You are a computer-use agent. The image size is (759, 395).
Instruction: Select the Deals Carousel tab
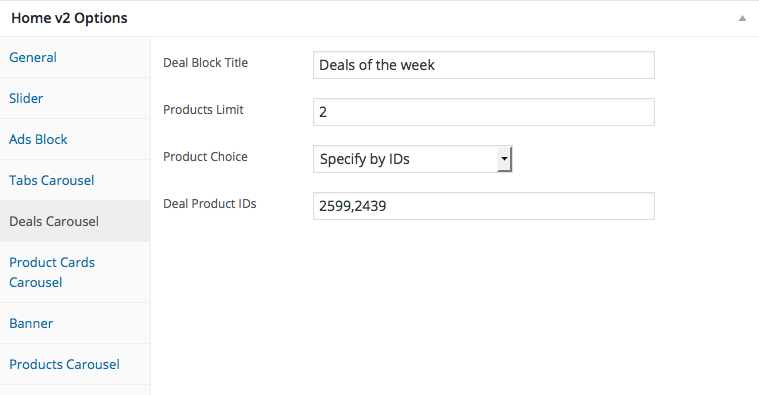[54, 221]
